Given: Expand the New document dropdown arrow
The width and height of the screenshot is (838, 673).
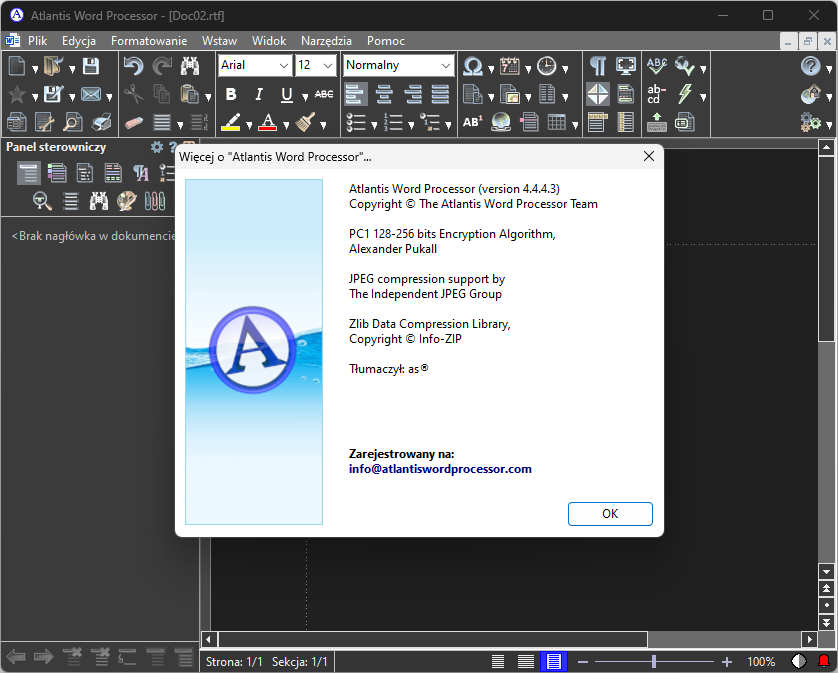Looking at the screenshot, I should [x=35, y=69].
